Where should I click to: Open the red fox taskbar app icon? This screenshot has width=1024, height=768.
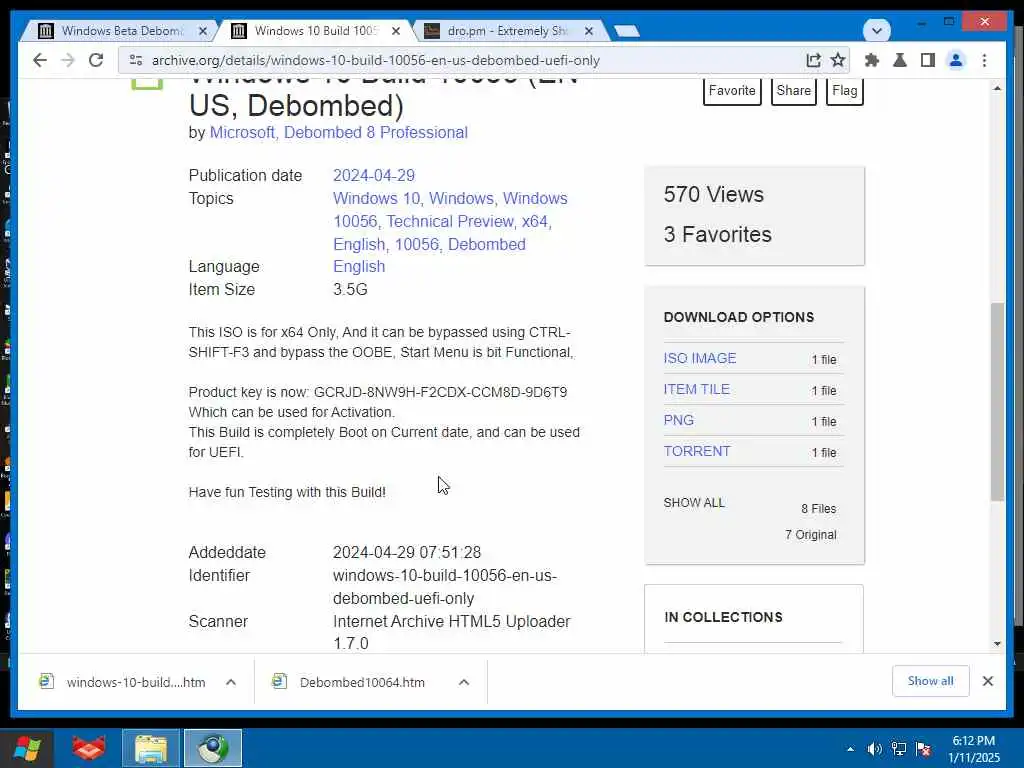tap(89, 748)
